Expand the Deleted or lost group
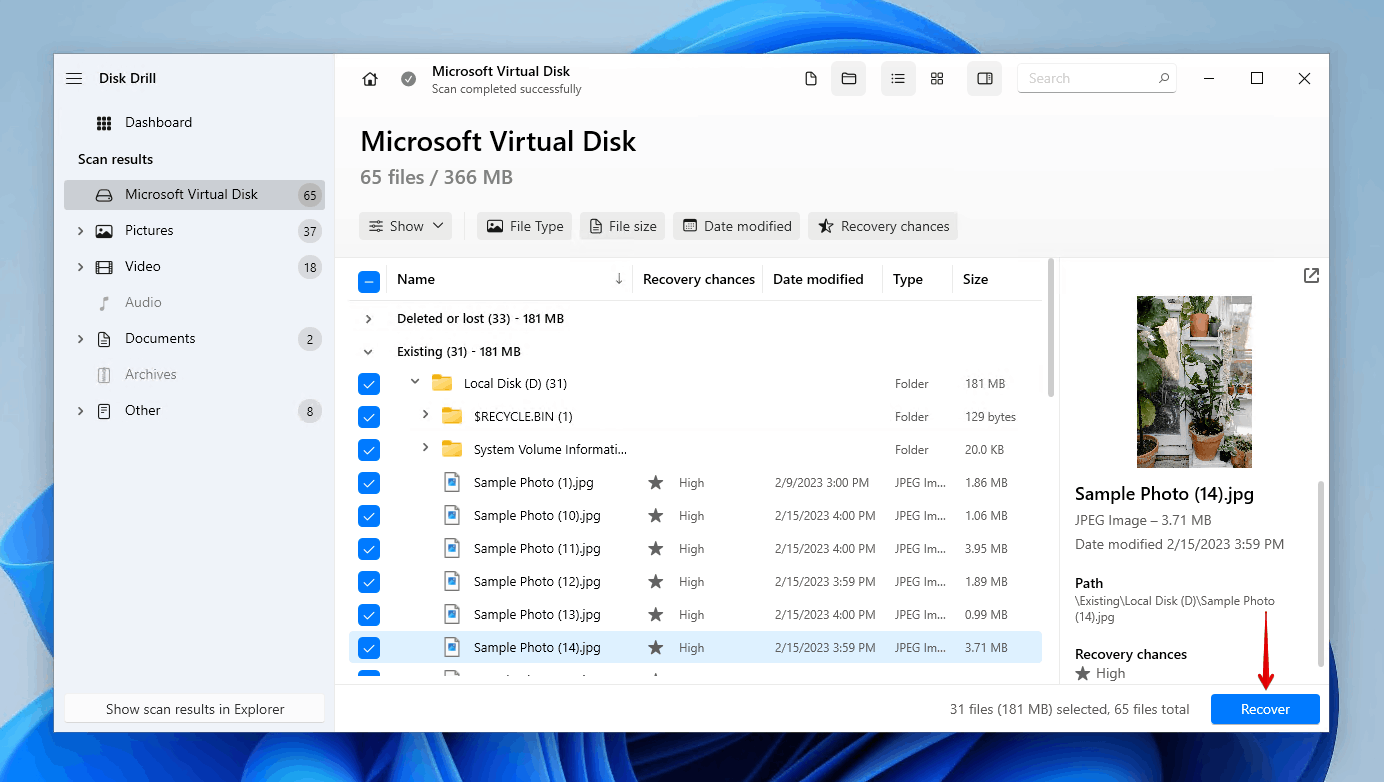Viewport: 1384px width, 782px height. click(x=368, y=319)
